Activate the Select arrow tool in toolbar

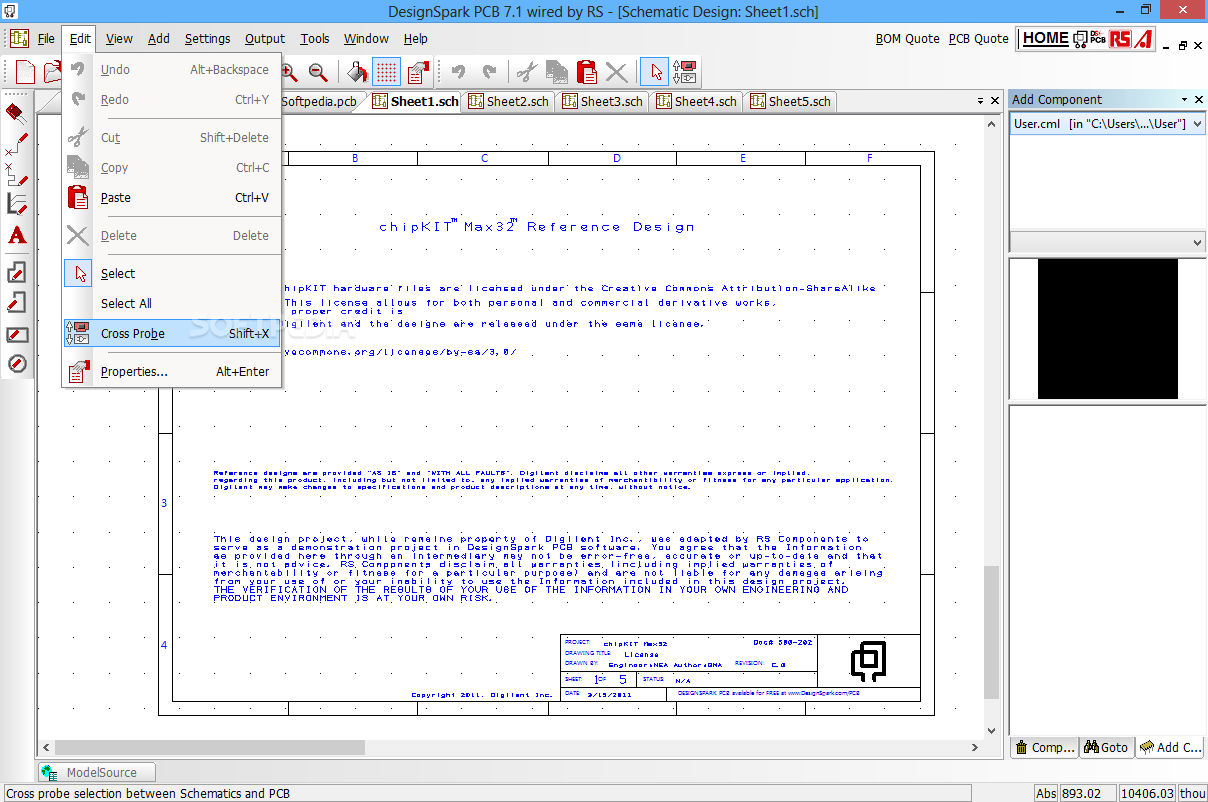pyautogui.click(x=655, y=72)
